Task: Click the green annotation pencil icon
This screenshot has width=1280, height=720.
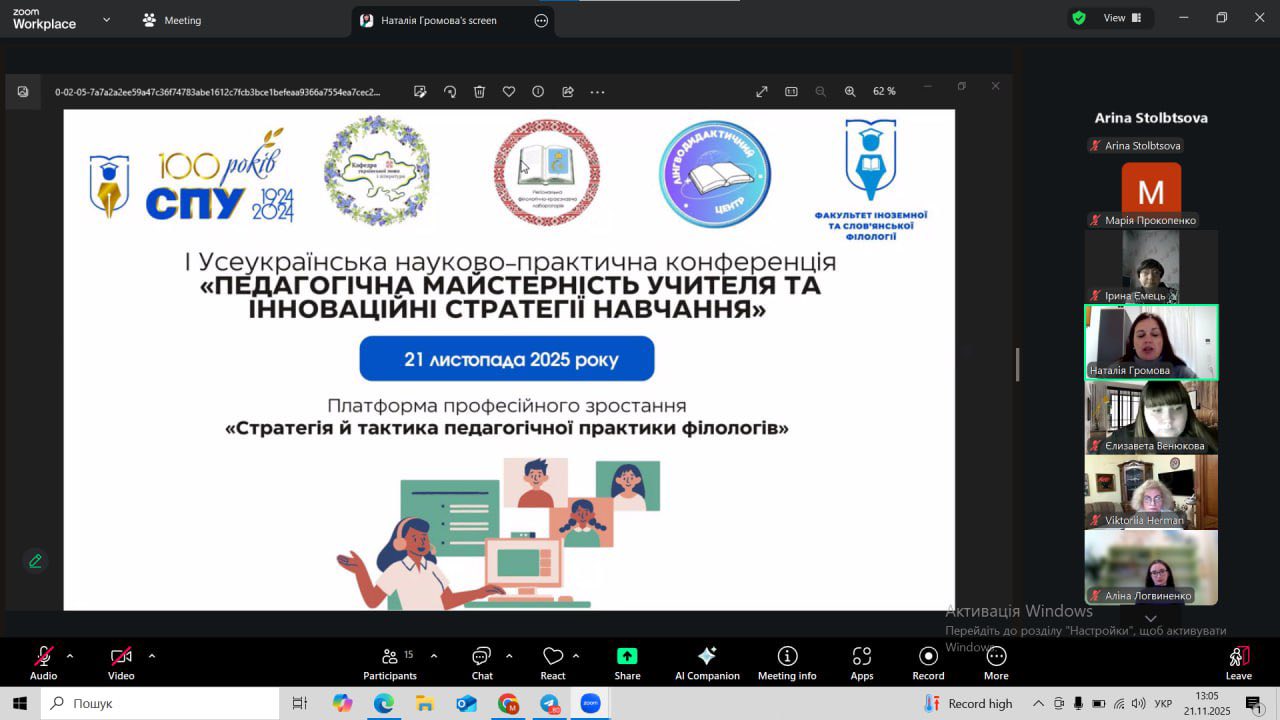Action: tap(35, 561)
